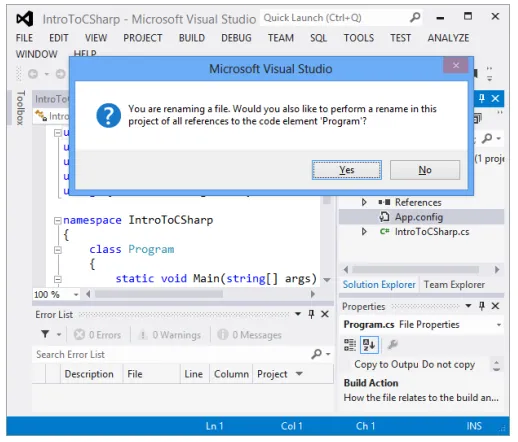This screenshot has height=442, width=518.
Task: Click the Error List filter icon
Action: (45, 334)
